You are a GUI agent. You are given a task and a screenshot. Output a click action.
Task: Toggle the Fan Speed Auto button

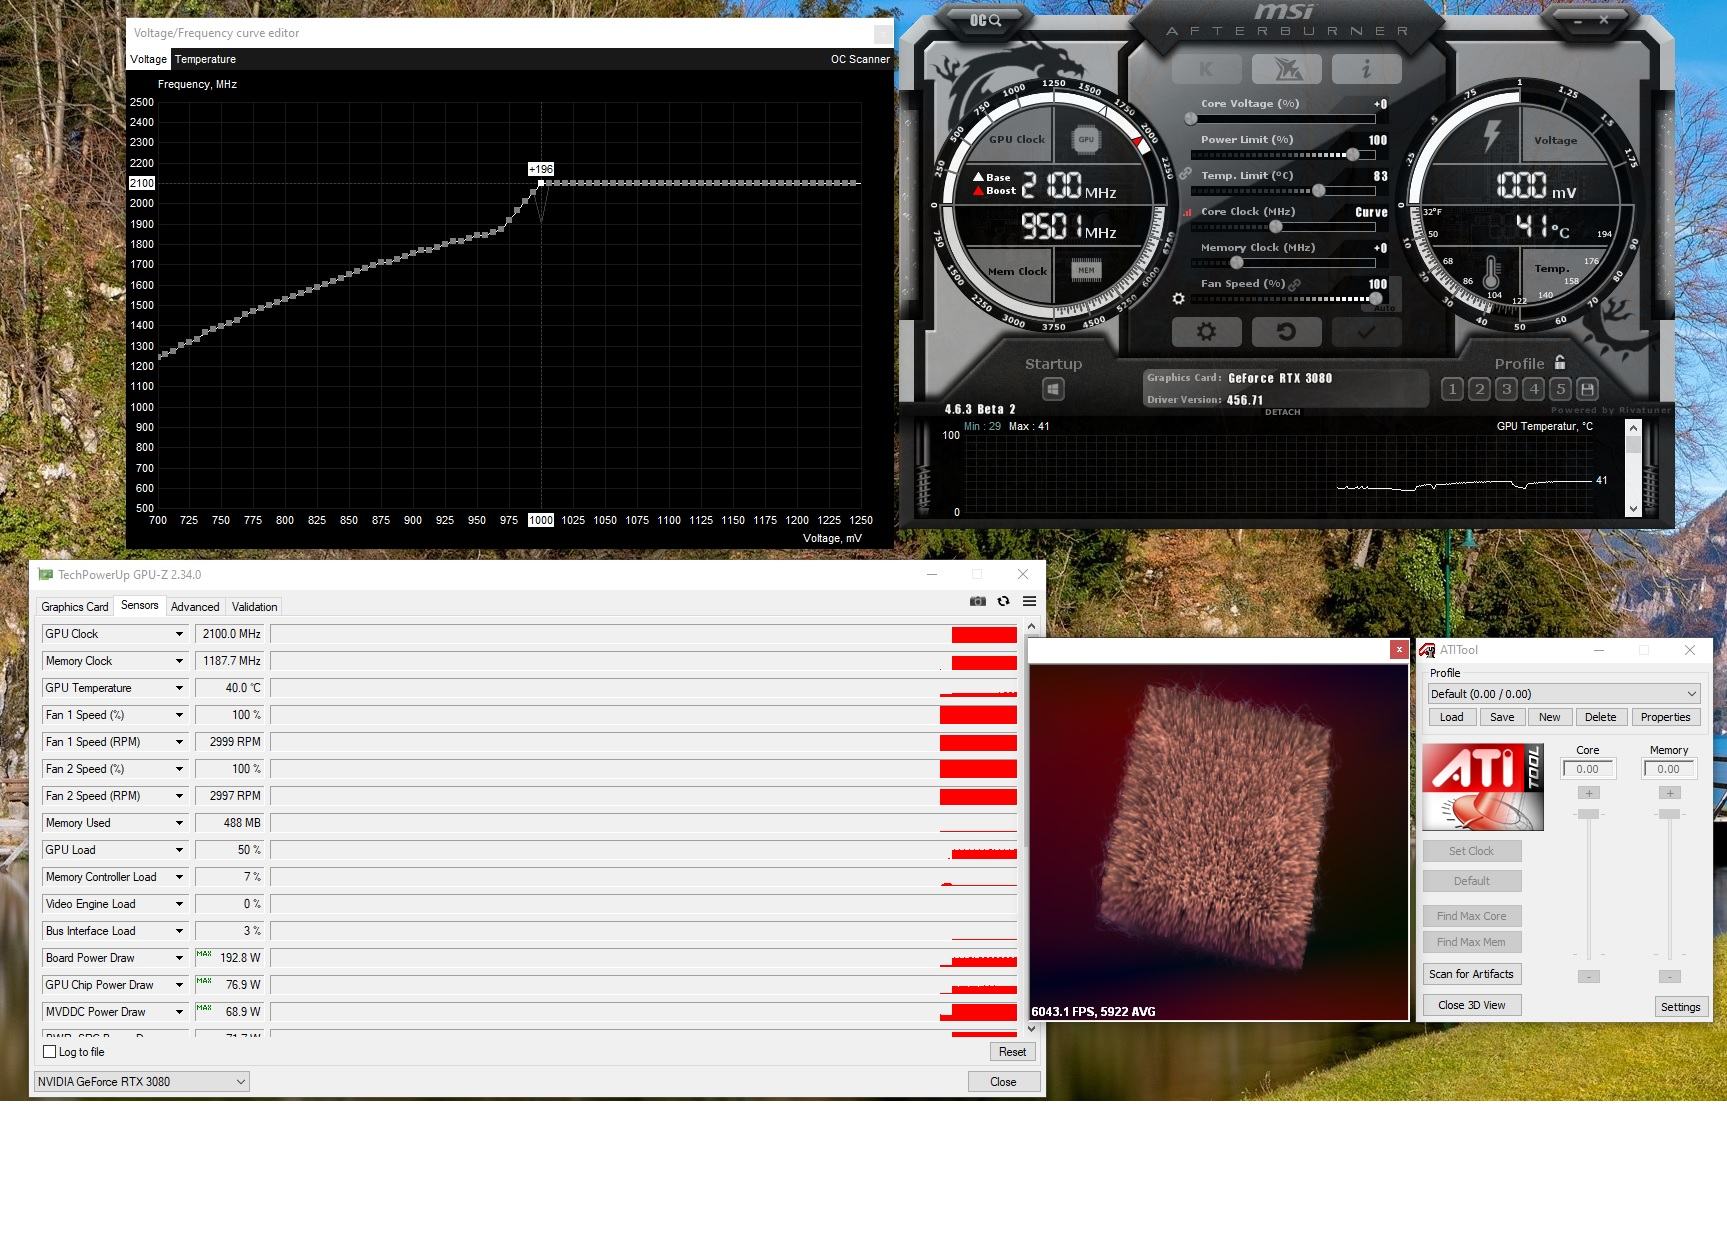coord(1384,308)
